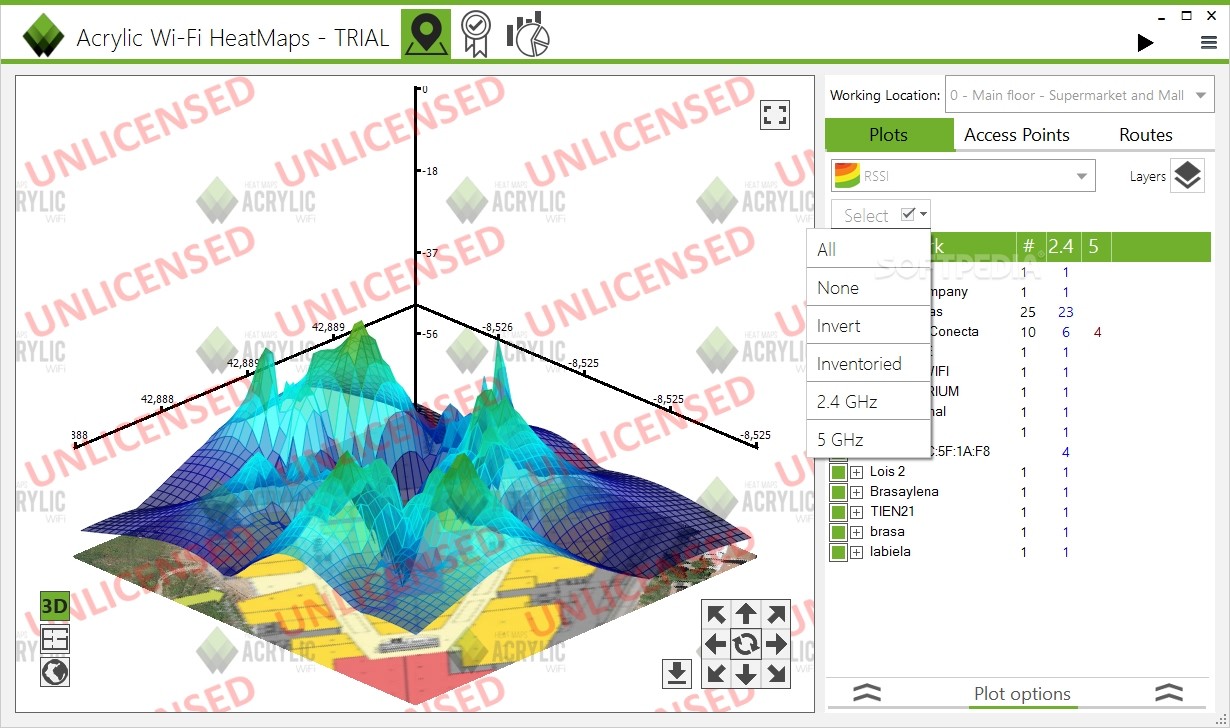Screen dimensions: 1230x728
Task: Rotate view toward down-left arrow
Action: (716, 673)
